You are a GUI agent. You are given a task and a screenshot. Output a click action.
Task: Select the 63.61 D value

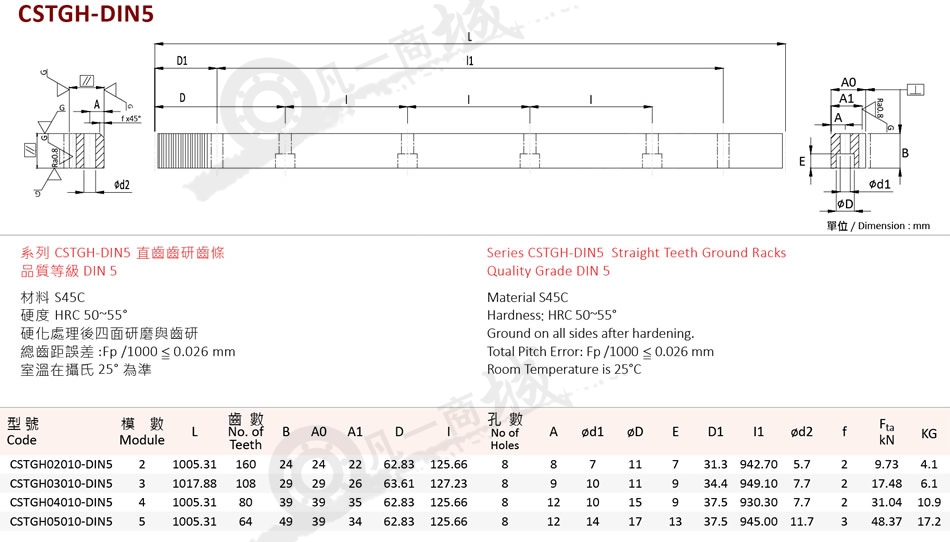399,484
